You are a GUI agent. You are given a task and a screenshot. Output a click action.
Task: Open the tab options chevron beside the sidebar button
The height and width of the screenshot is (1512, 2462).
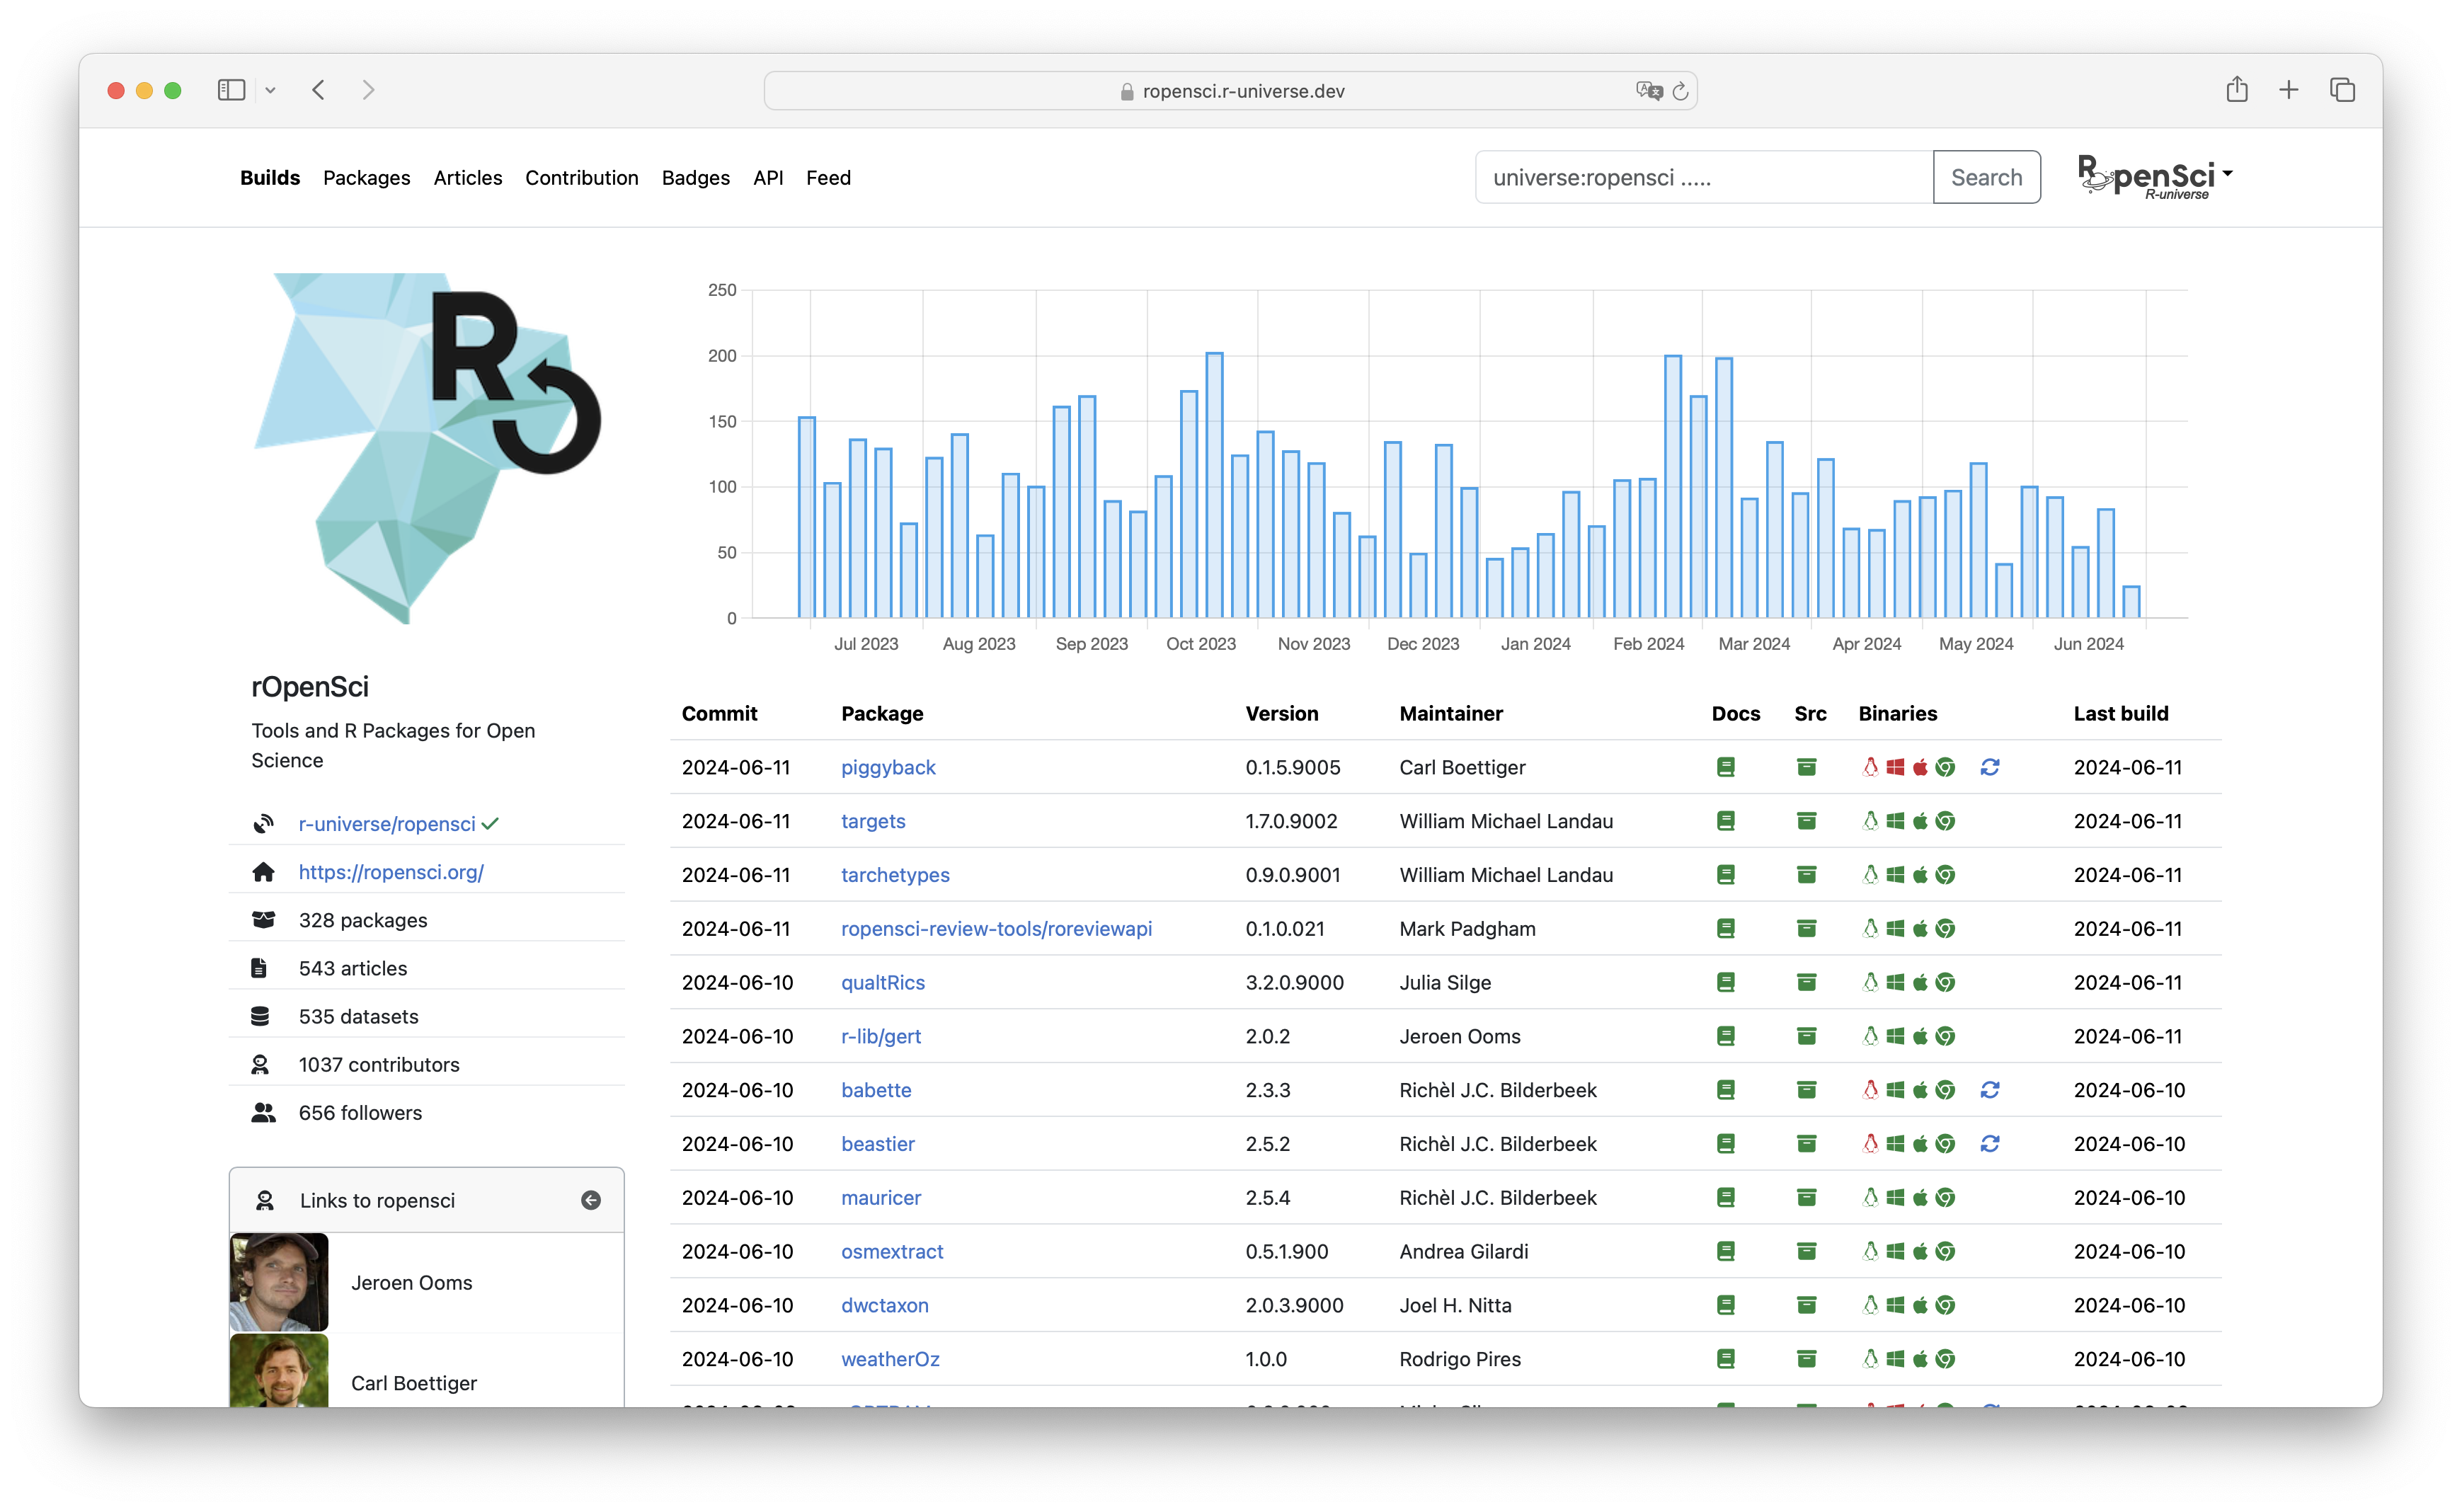[271, 90]
